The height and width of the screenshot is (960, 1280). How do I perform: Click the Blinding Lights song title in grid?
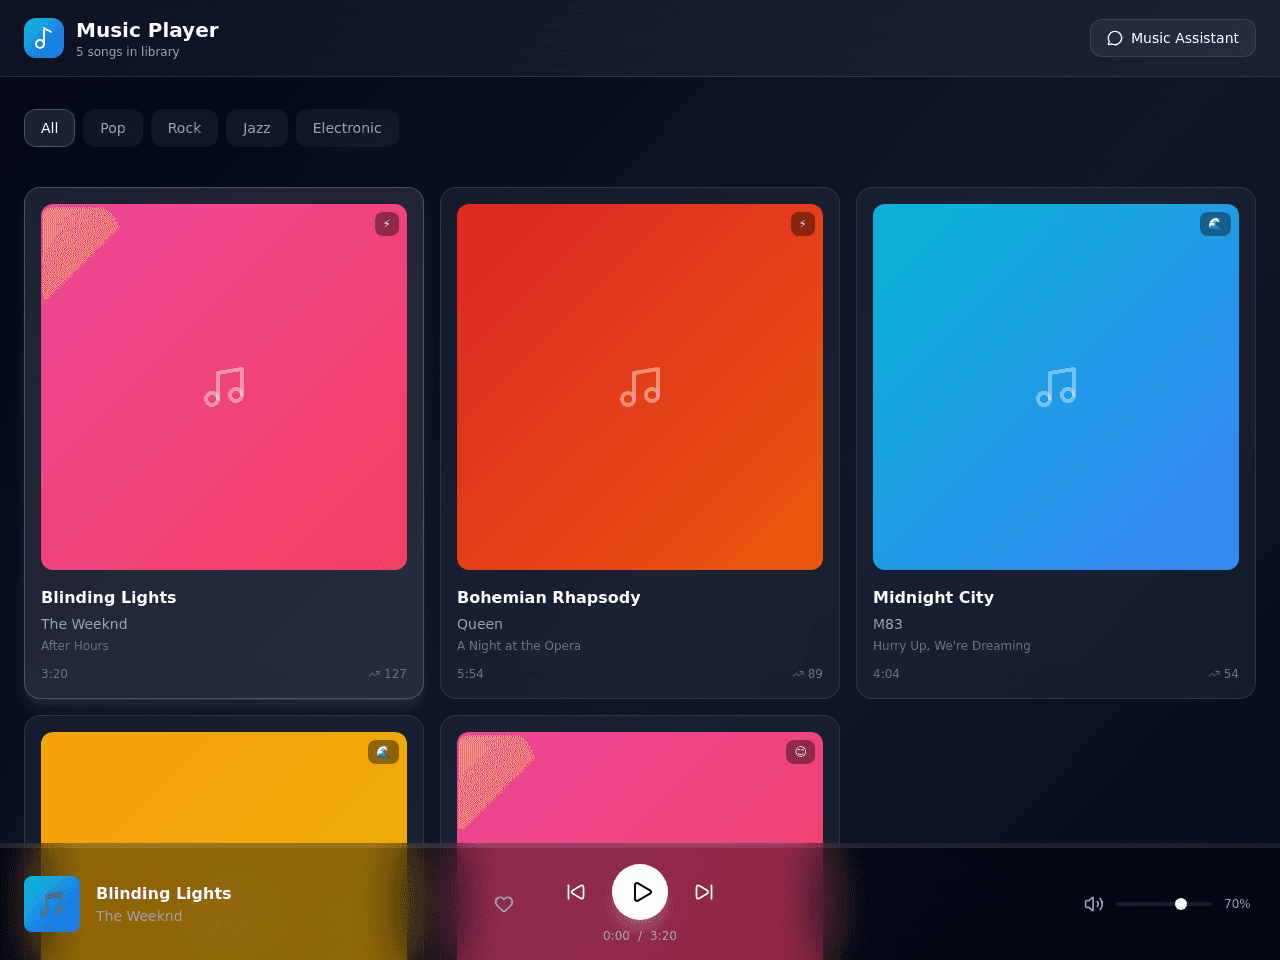pos(109,597)
